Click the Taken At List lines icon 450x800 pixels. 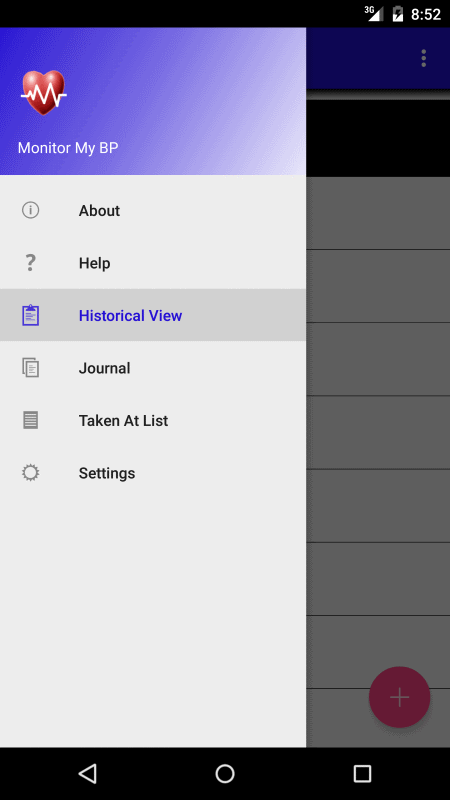point(31,420)
